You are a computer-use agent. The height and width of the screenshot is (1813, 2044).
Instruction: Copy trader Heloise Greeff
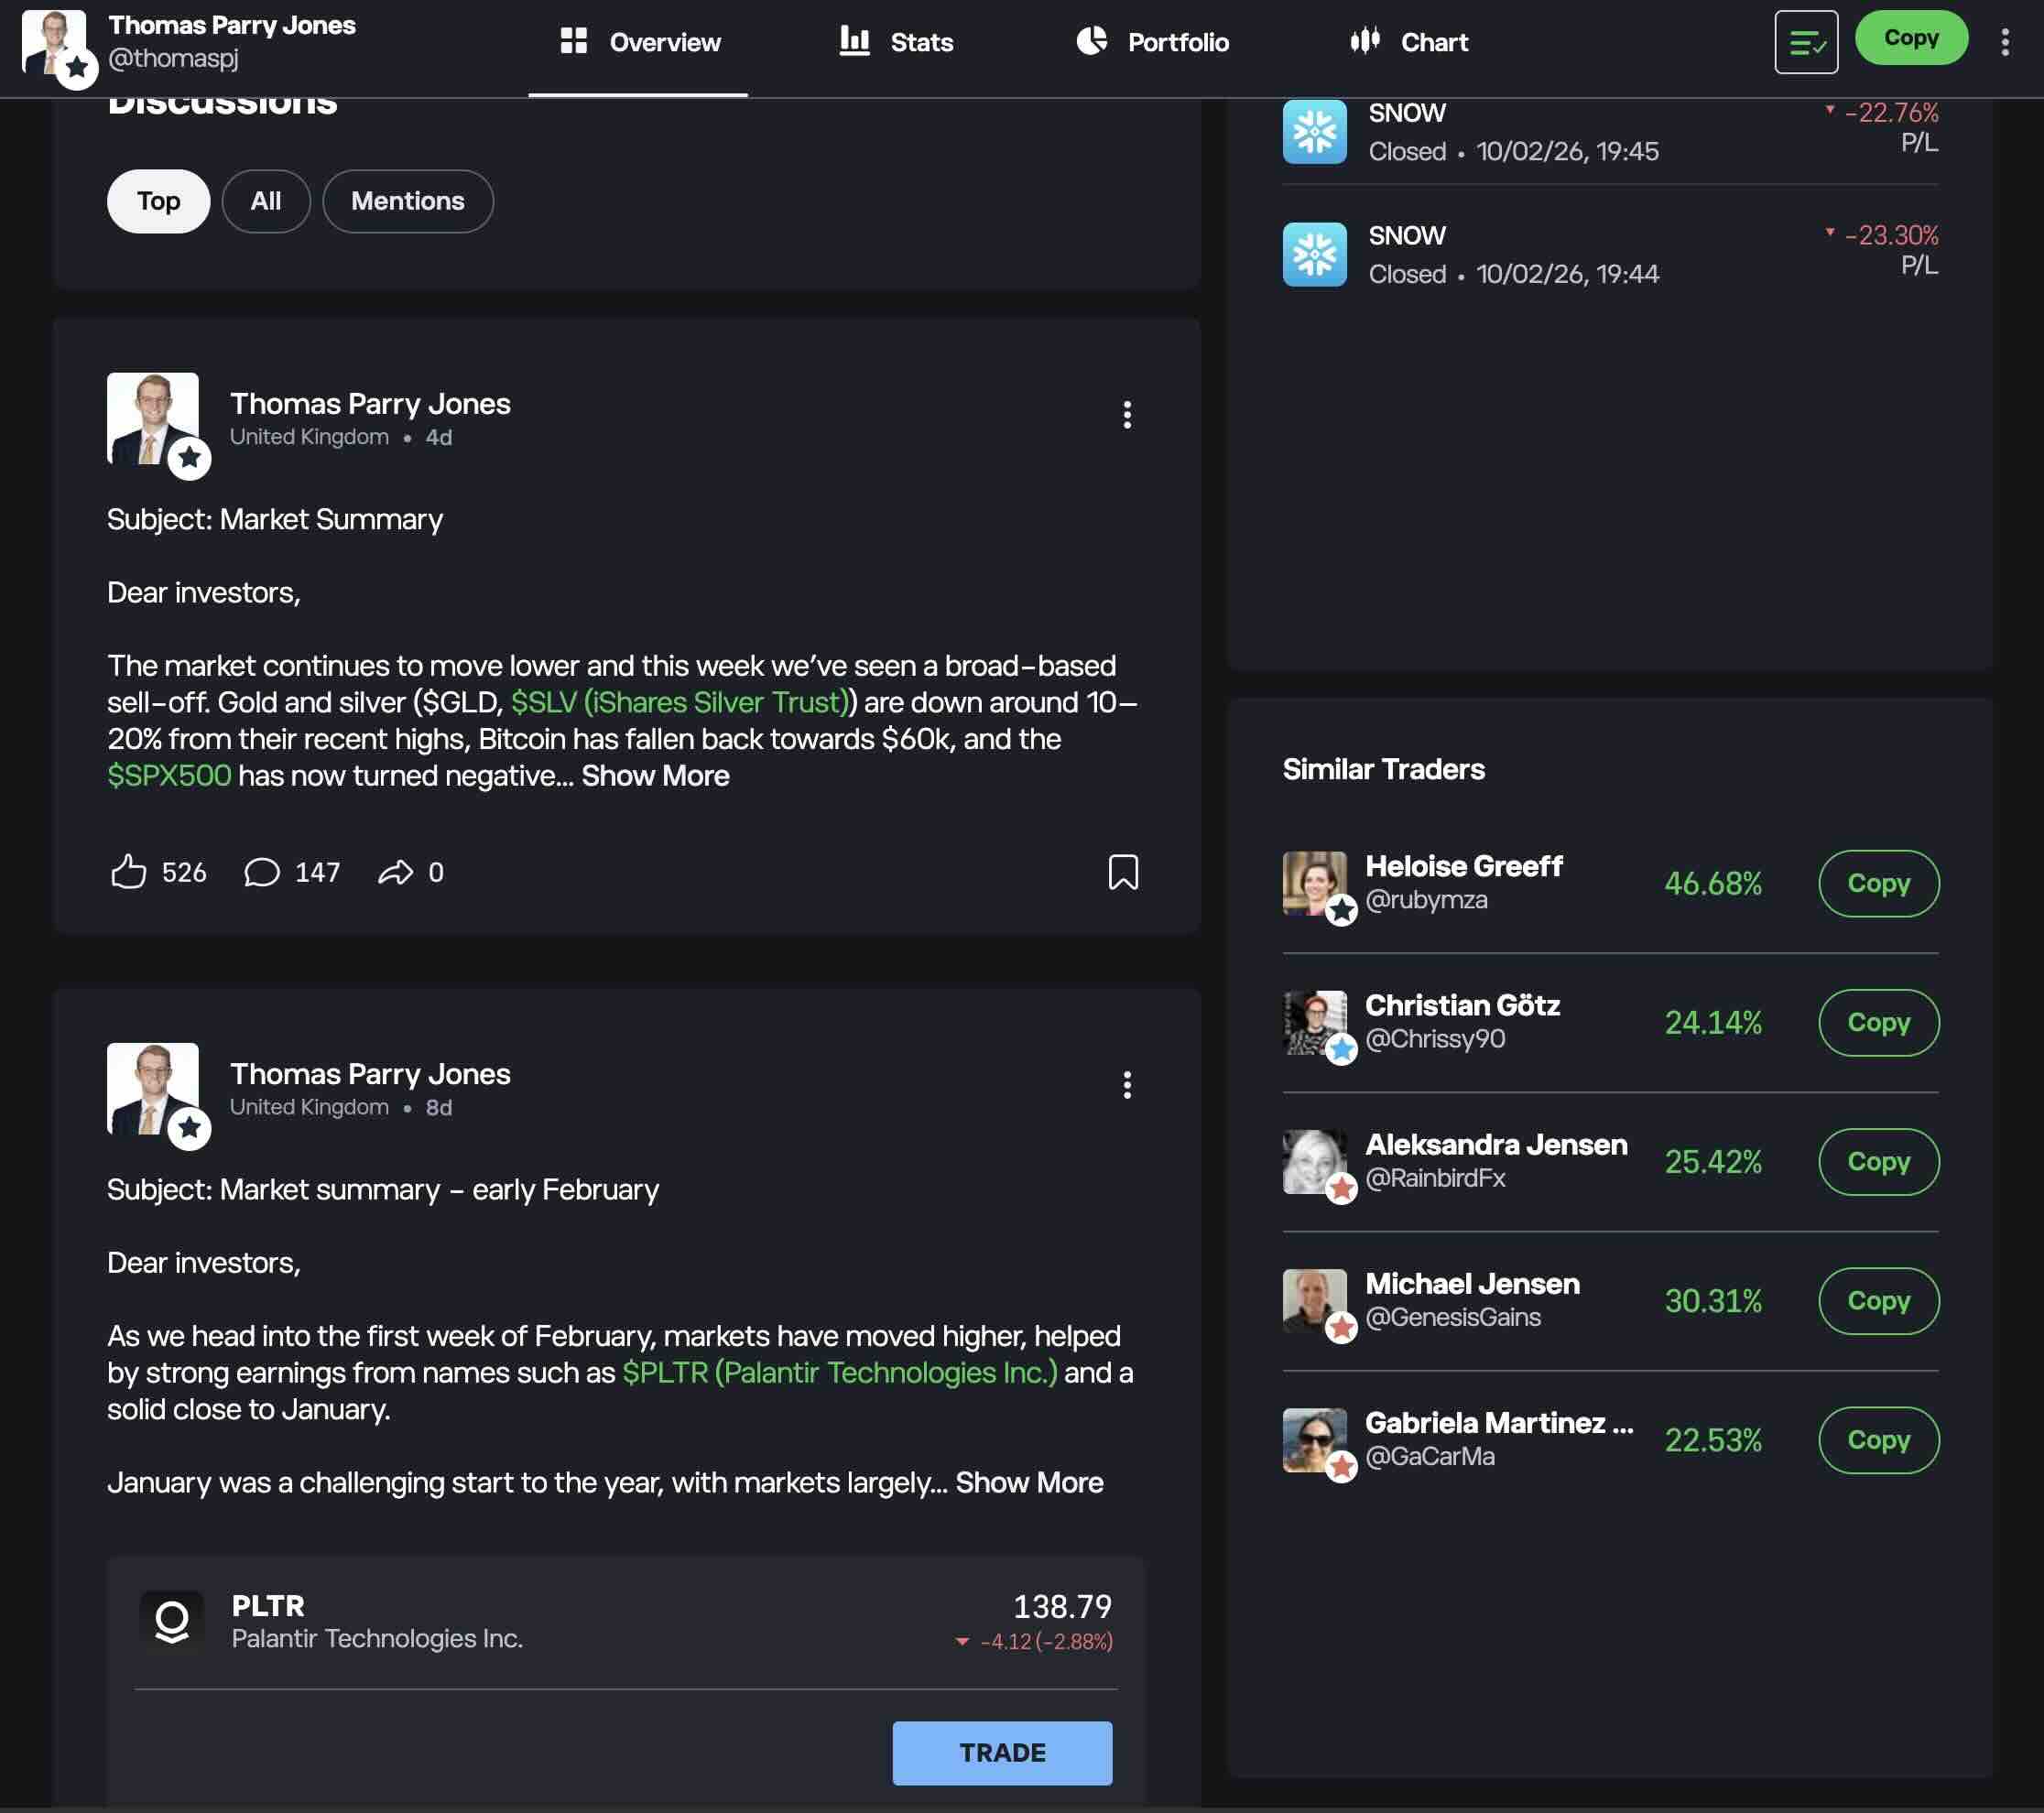pos(1877,883)
